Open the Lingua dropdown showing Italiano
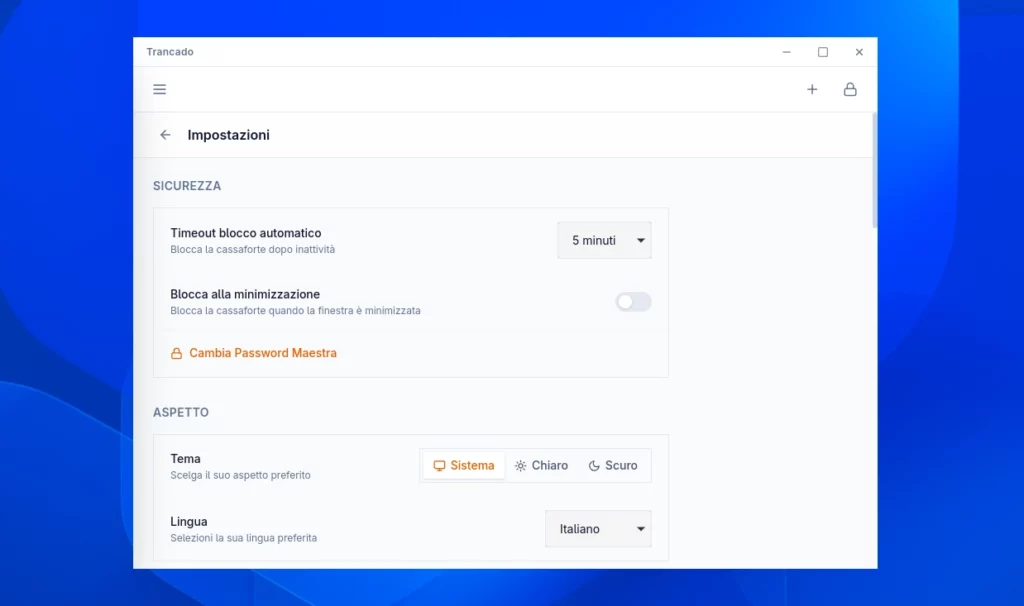 (x=598, y=529)
